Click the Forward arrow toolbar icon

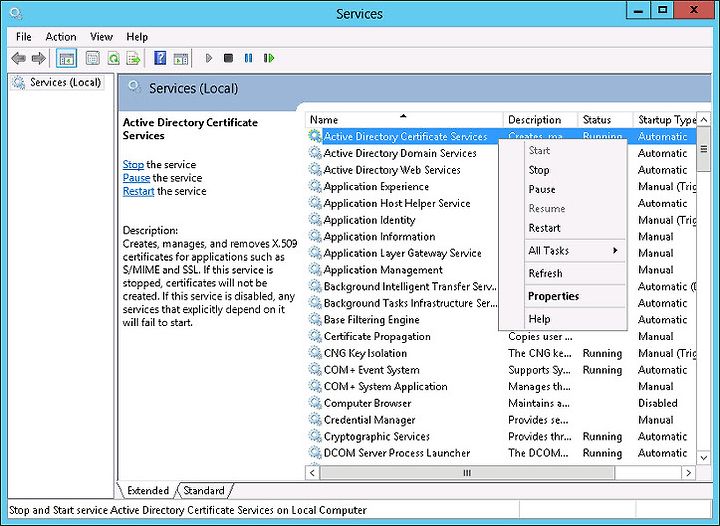click(39, 58)
